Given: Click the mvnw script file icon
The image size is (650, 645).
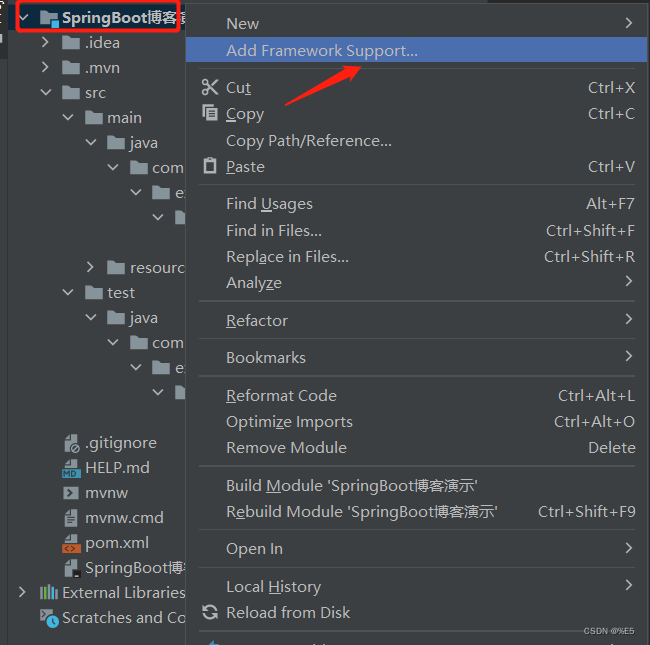Looking at the screenshot, I should [70, 493].
